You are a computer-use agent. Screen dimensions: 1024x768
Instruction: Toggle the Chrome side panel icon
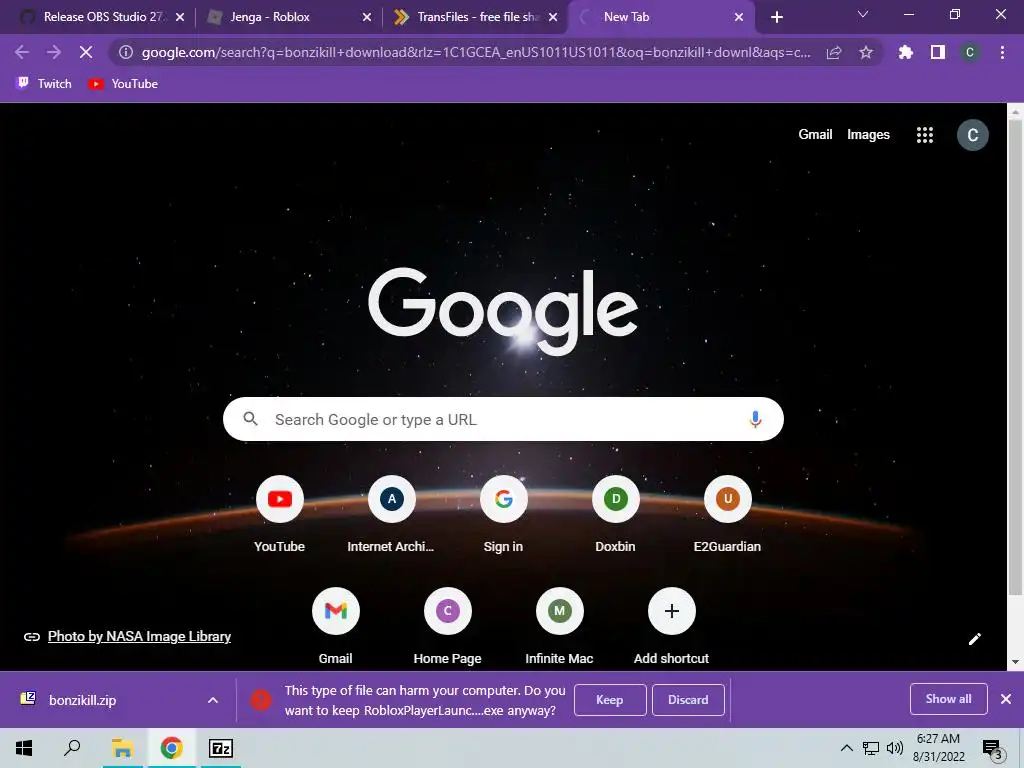coord(938,52)
